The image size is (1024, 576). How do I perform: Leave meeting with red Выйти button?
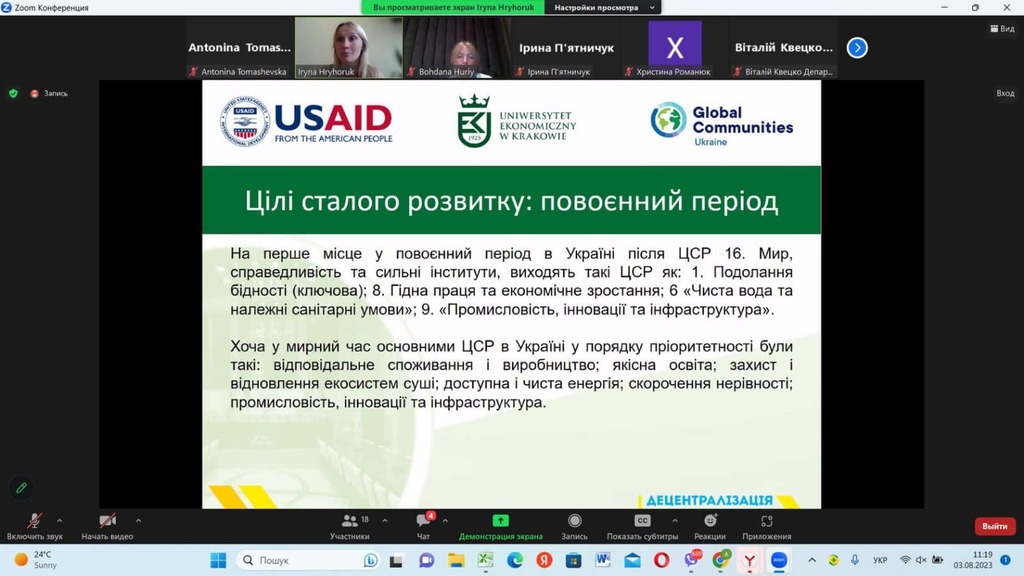(x=995, y=526)
